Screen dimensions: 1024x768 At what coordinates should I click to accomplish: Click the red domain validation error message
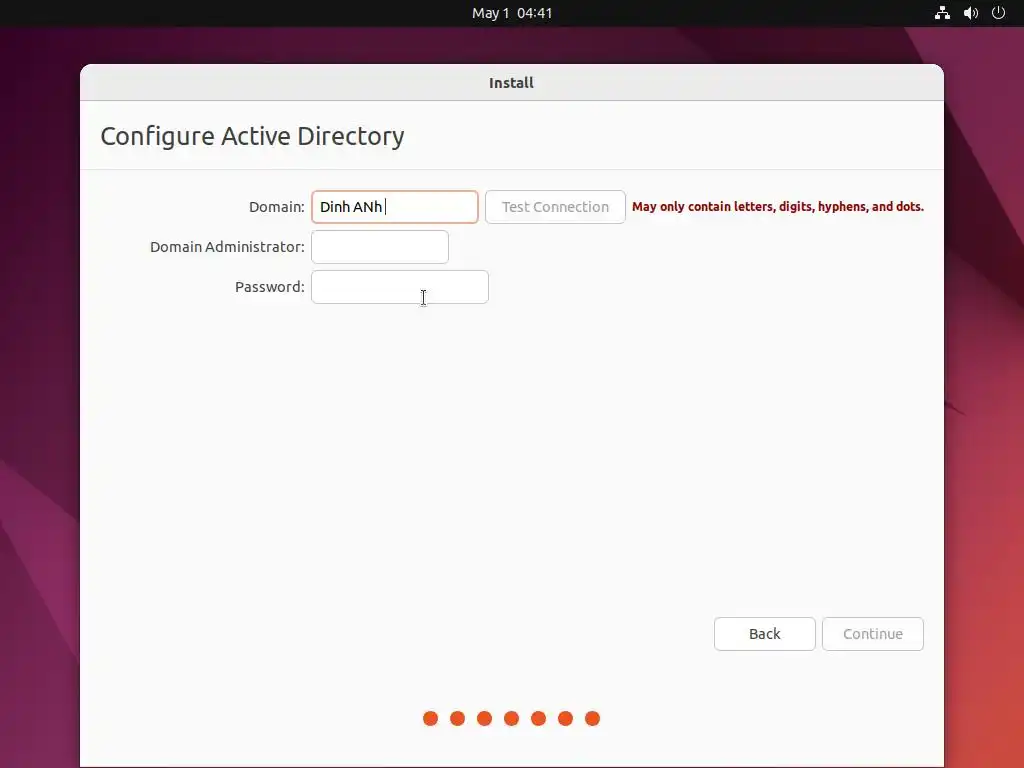778,206
